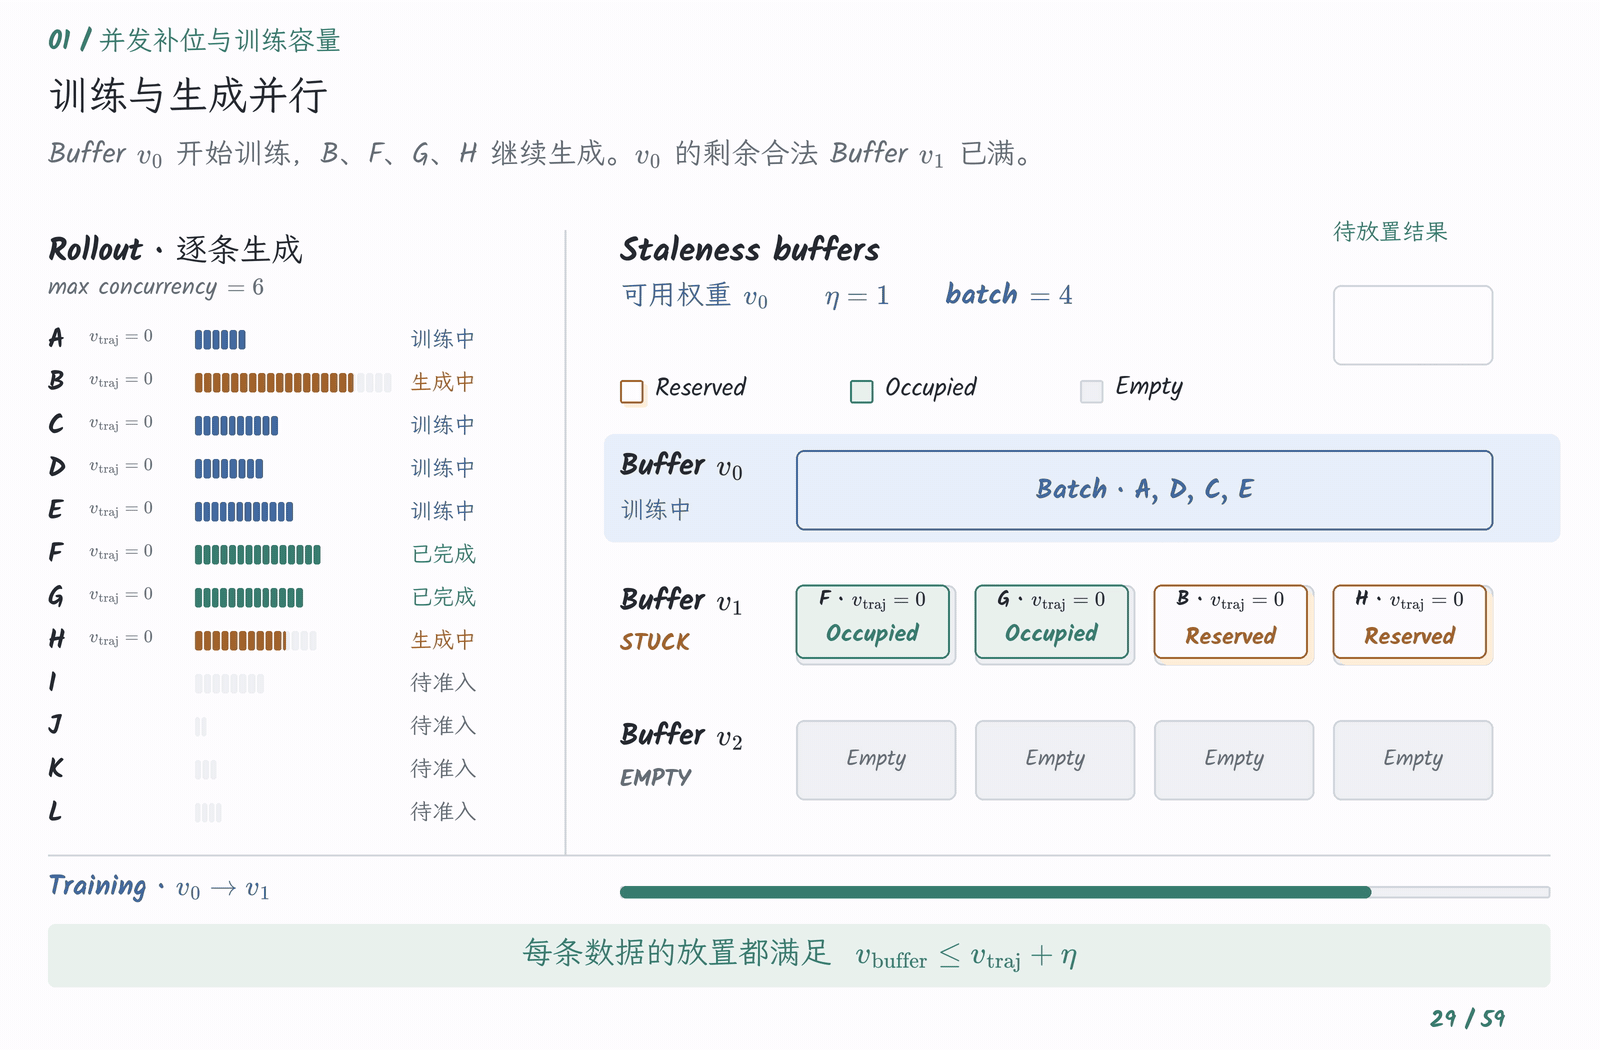Select slot G Occupied in Buffer v1

click(1052, 622)
